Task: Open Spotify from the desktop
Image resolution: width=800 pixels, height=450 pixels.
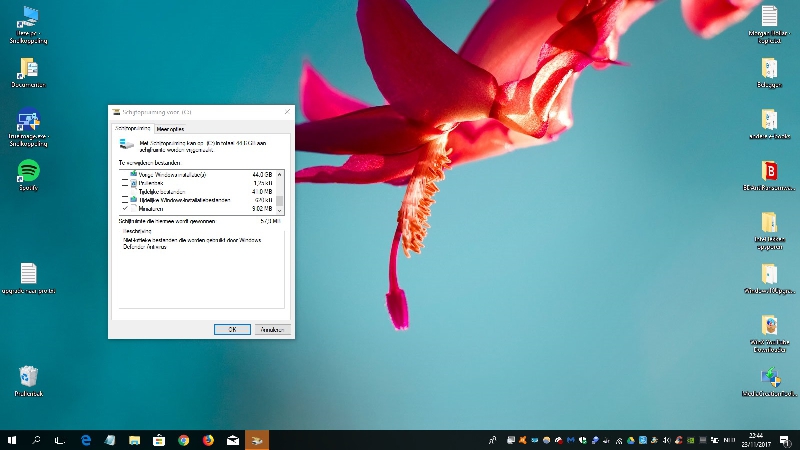Action: pos(28,171)
